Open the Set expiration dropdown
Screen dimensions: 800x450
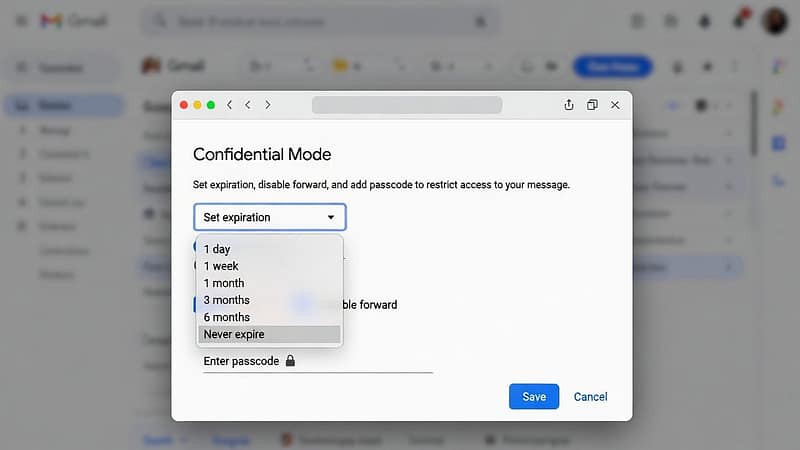269,217
